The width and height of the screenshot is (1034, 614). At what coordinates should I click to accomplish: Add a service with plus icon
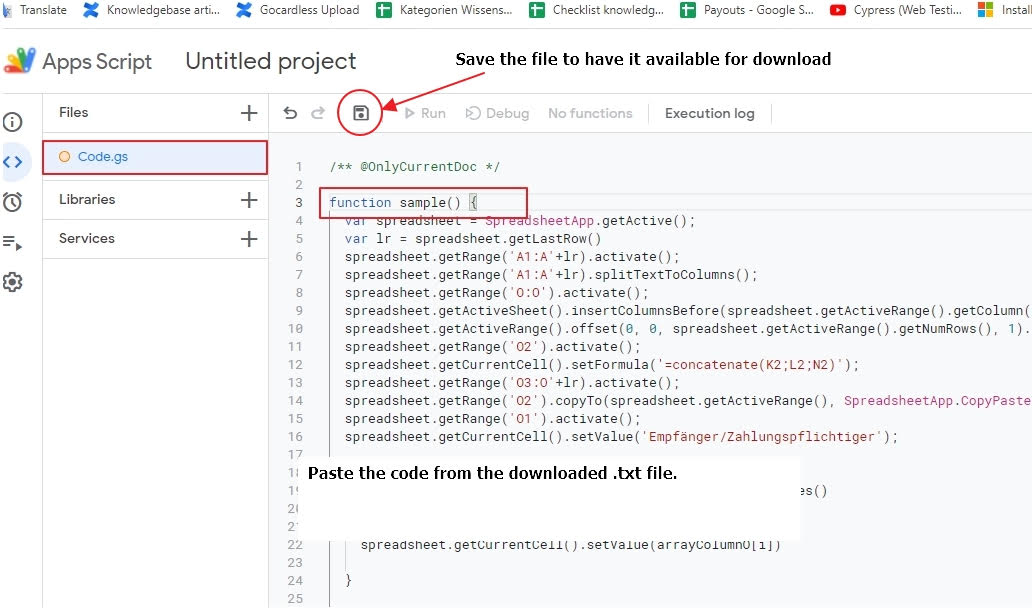[249, 239]
